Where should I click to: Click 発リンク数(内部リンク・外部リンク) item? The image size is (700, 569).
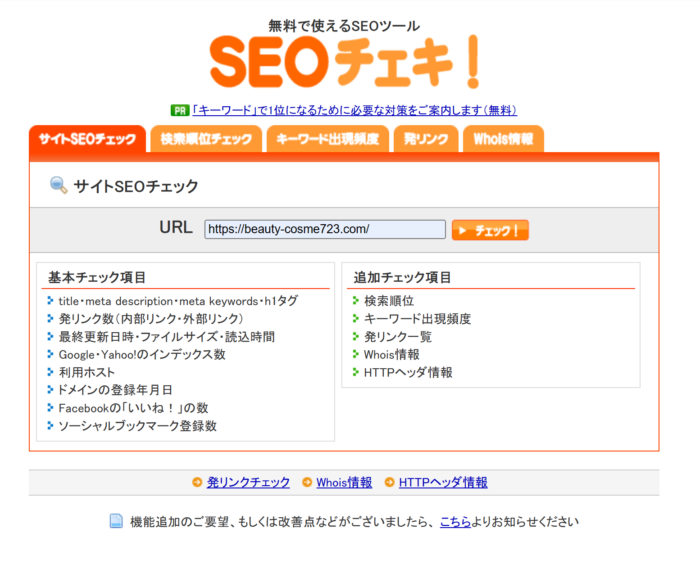[151, 319]
